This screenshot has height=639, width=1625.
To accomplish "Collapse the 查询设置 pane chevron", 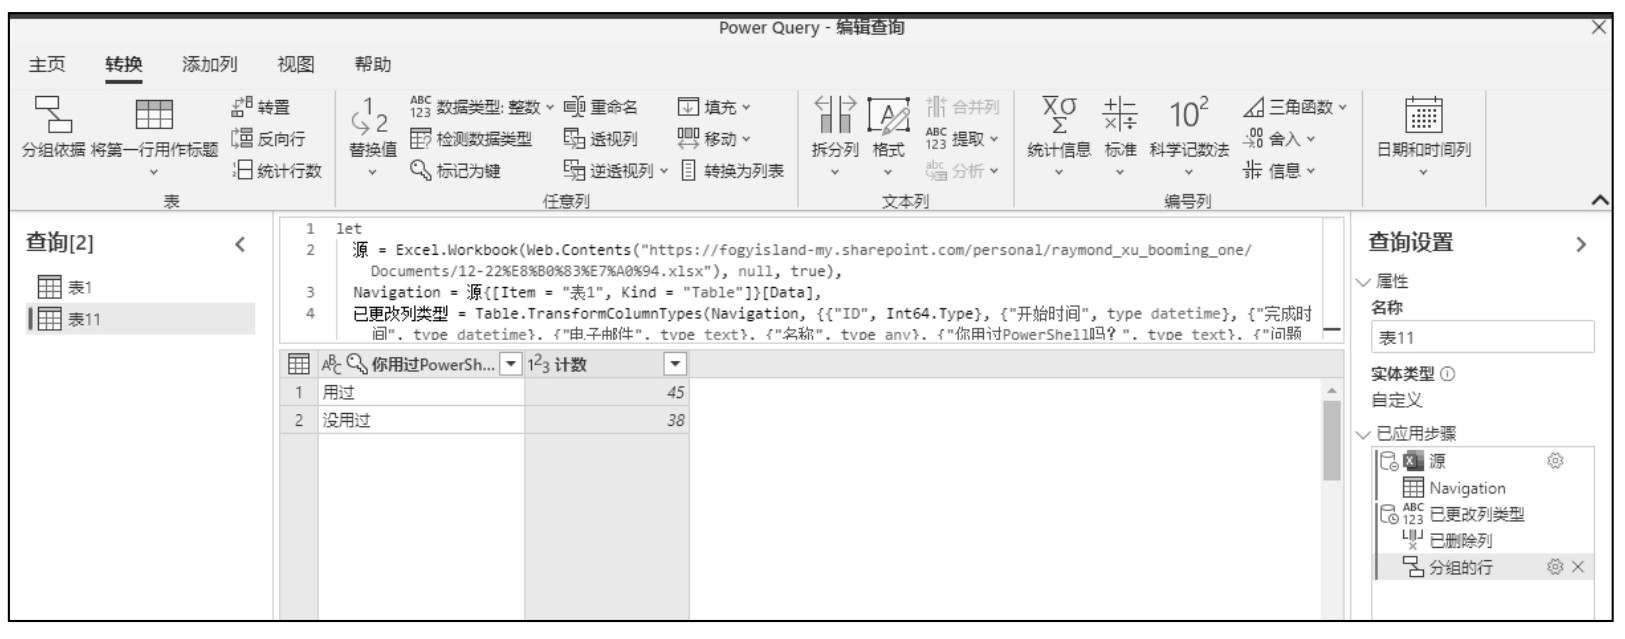I will click(1581, 244).
